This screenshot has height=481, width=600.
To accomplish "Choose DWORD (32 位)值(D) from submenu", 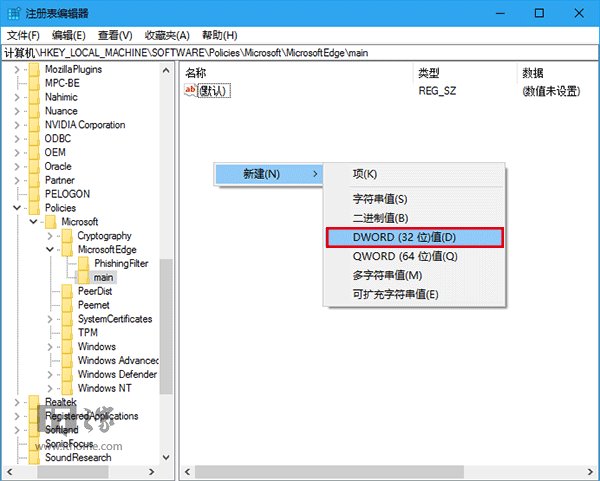I will [414, 238].
